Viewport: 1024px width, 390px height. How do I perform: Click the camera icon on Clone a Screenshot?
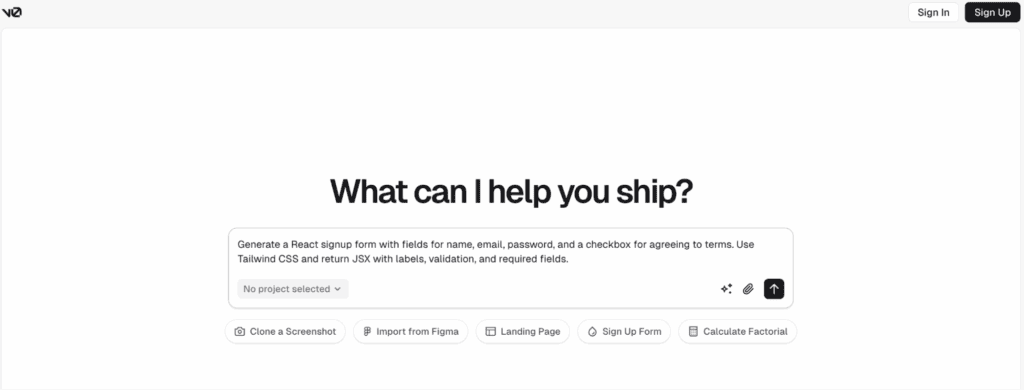point(240,332)
